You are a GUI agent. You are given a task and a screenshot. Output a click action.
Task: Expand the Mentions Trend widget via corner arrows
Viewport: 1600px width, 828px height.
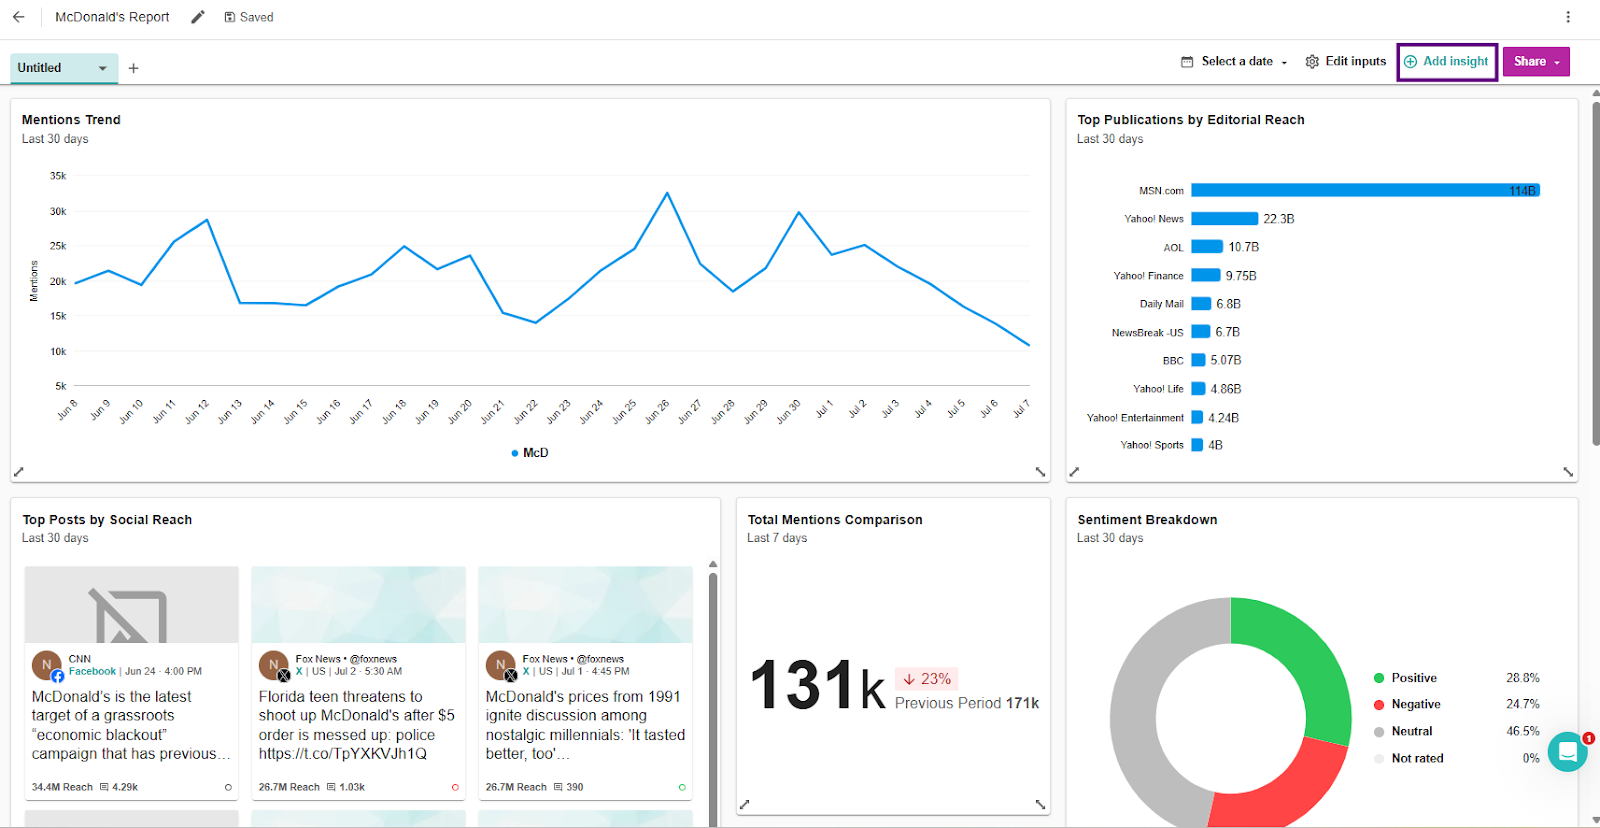18,471
